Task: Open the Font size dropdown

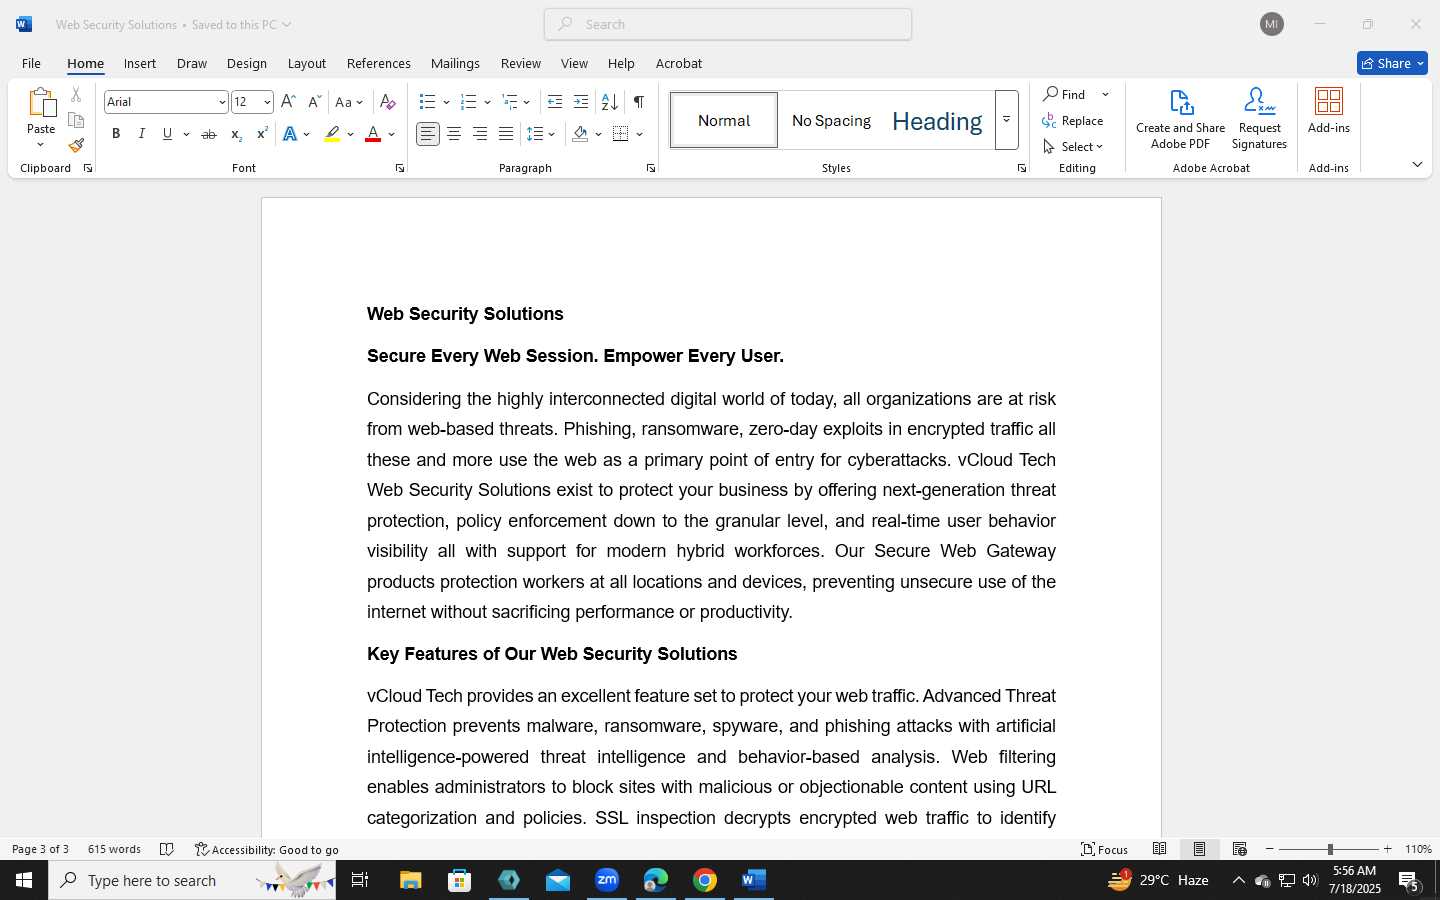Action: click(x=267, y=102)
